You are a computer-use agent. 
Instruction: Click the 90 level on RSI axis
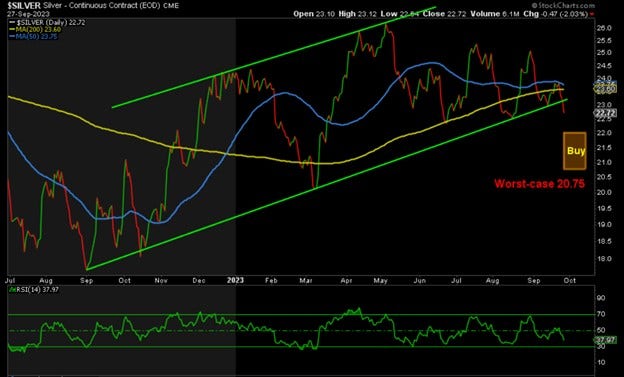click(601, 298)
